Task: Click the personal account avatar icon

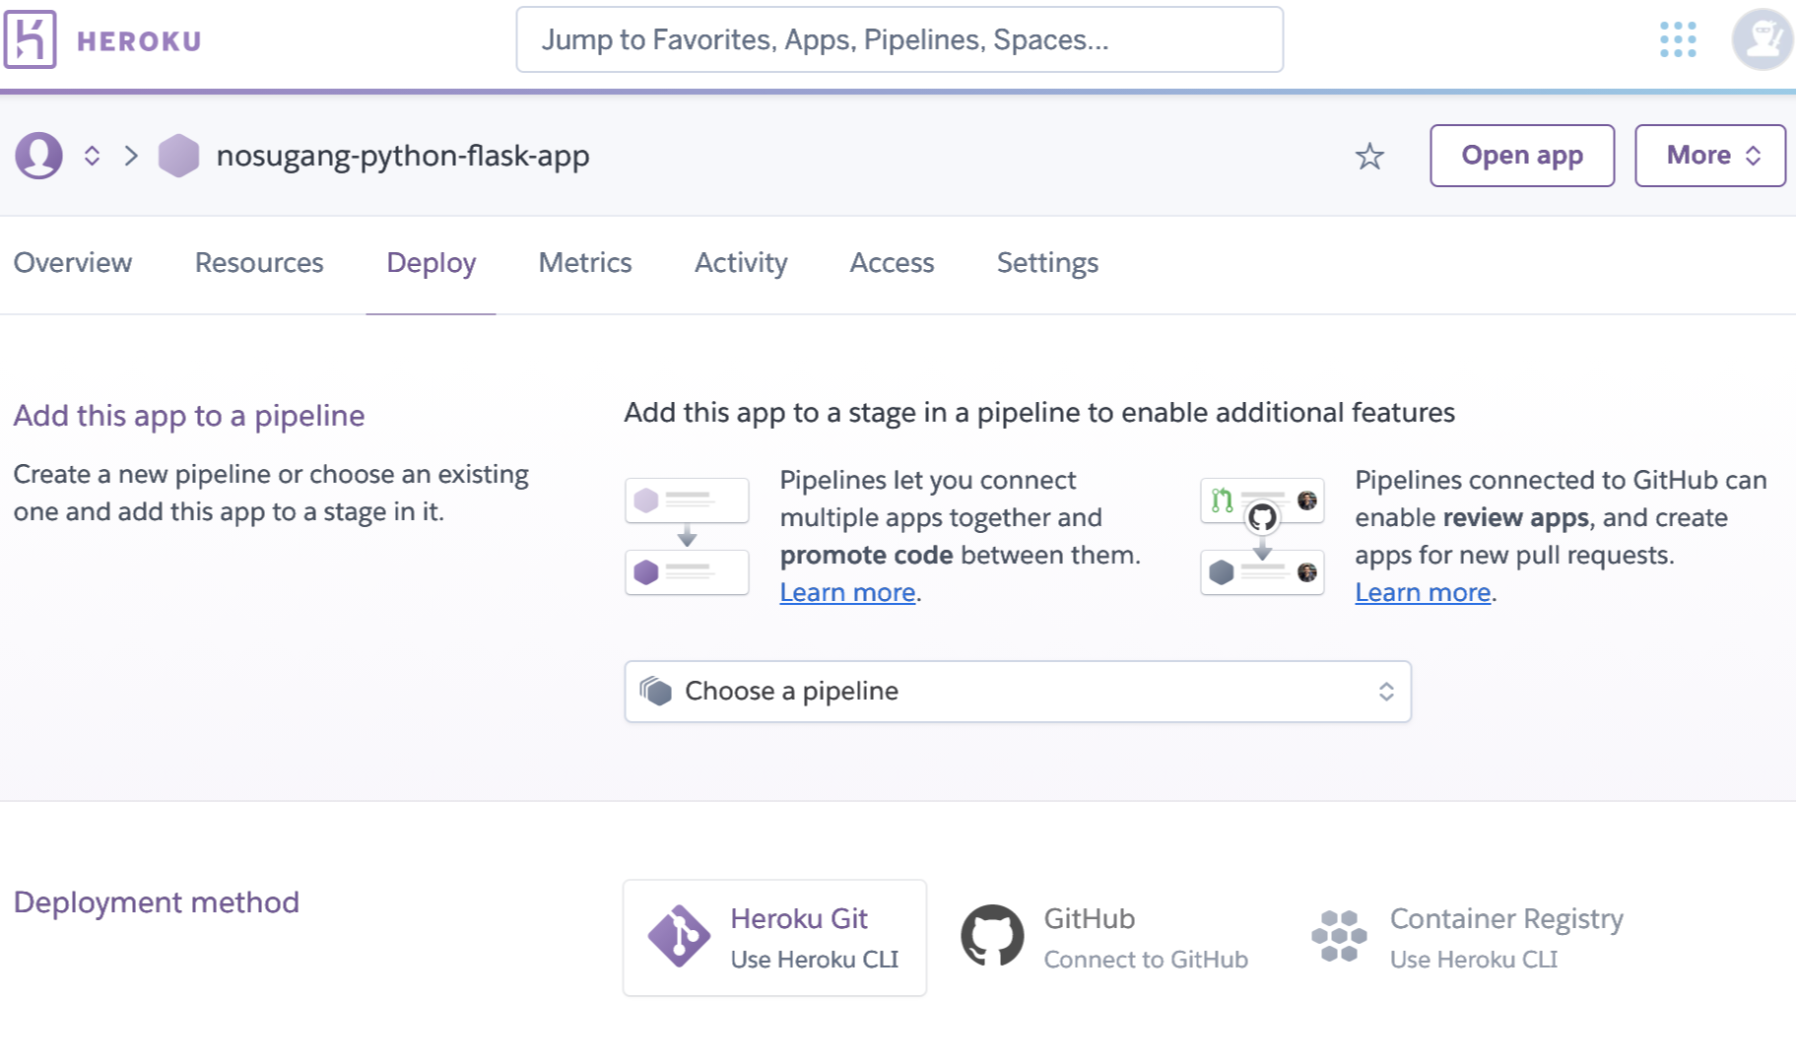Action: tap(39, 156)
